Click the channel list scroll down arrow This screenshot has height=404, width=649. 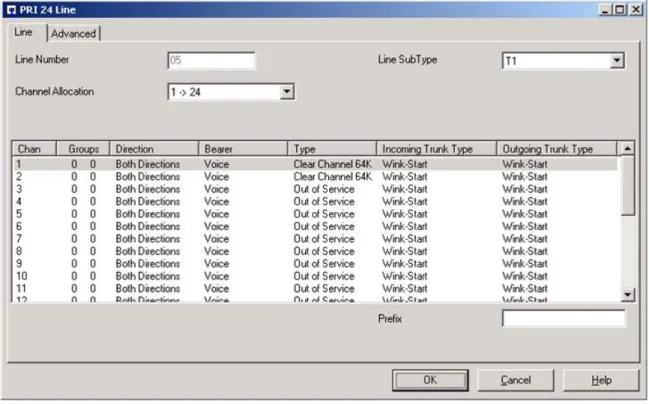click(627, 294)
